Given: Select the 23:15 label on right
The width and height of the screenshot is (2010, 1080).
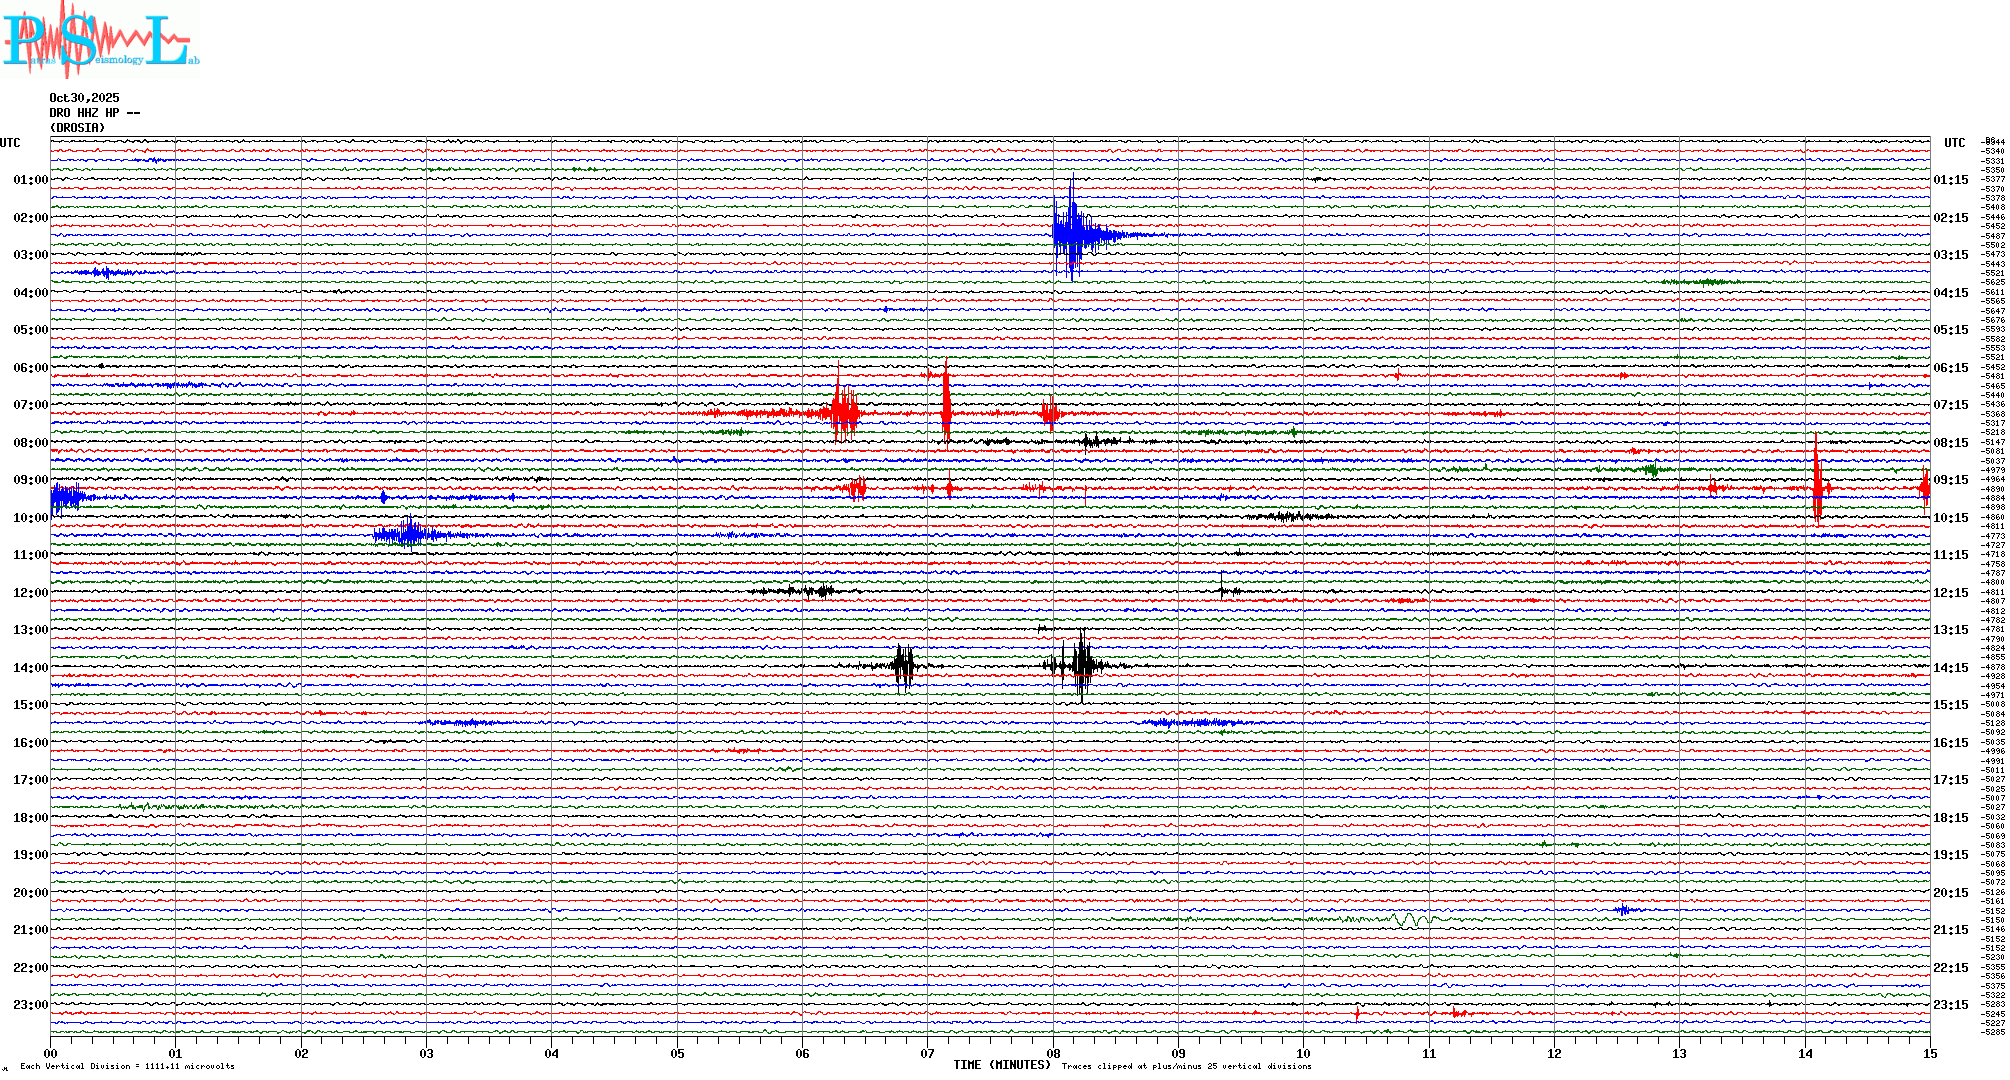Looking at the screenshot, I should (x=1950, y=1005).
